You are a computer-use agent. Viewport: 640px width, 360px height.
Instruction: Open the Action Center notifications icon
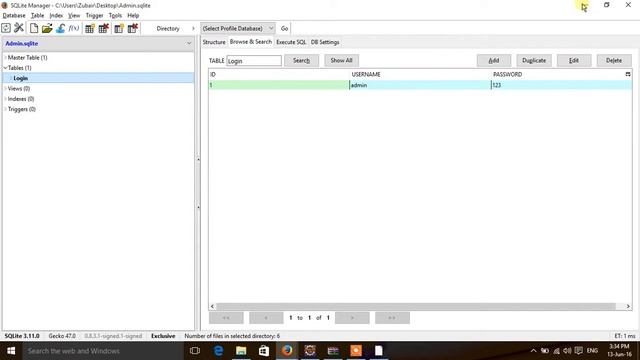point(578,351)
